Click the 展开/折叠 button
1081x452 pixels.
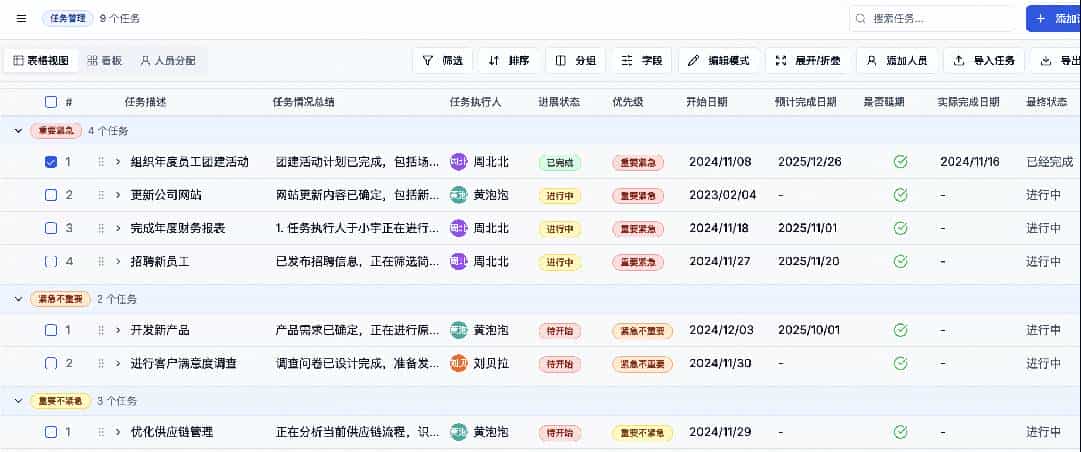pyautogui.click(x=808, y=61)
